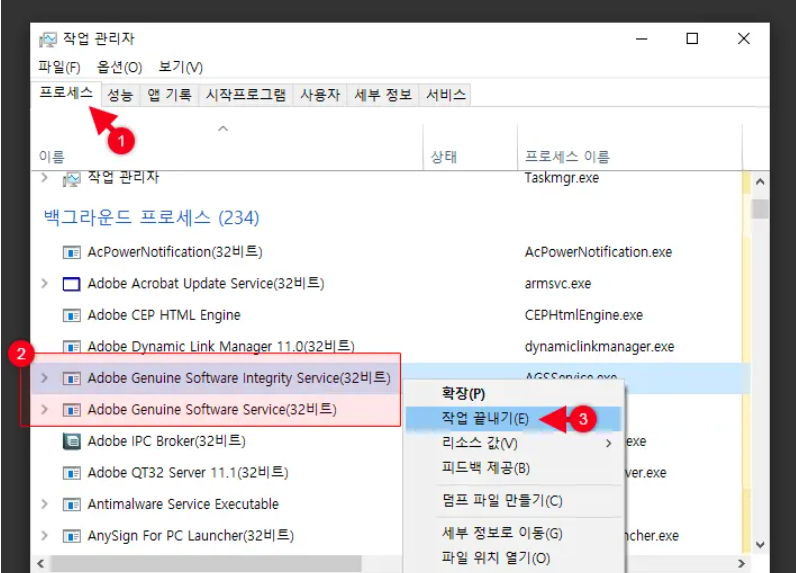Screen dimensions: 796x573
Task: Click the Adobe IPC Broker icon
Action: (x=72, y=441)
